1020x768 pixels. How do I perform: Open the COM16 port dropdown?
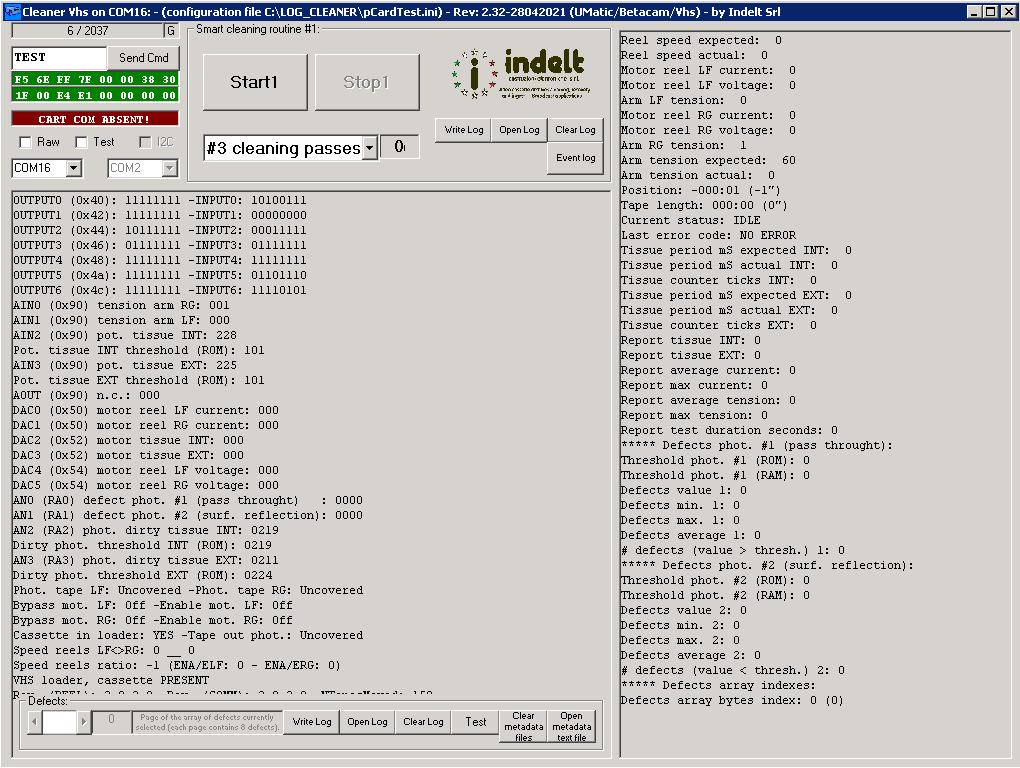[74, 168]
